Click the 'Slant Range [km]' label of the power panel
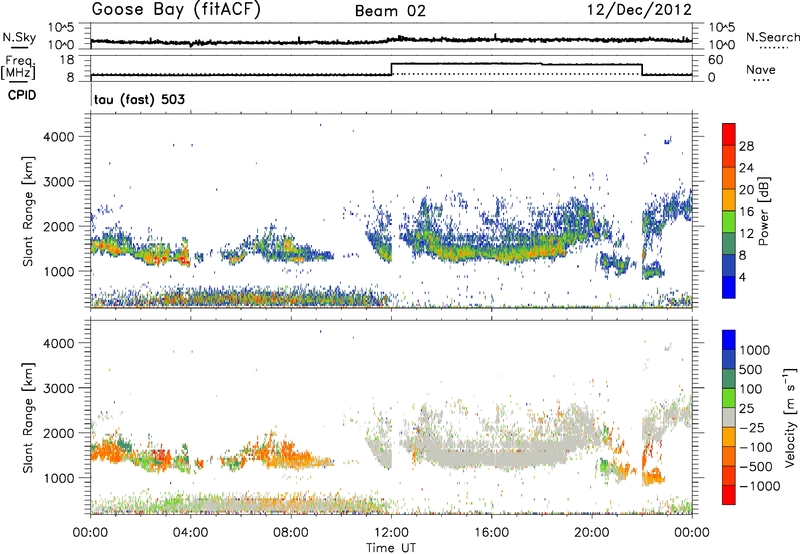Viewport: 800px width, 554px height. pos(28,211)
